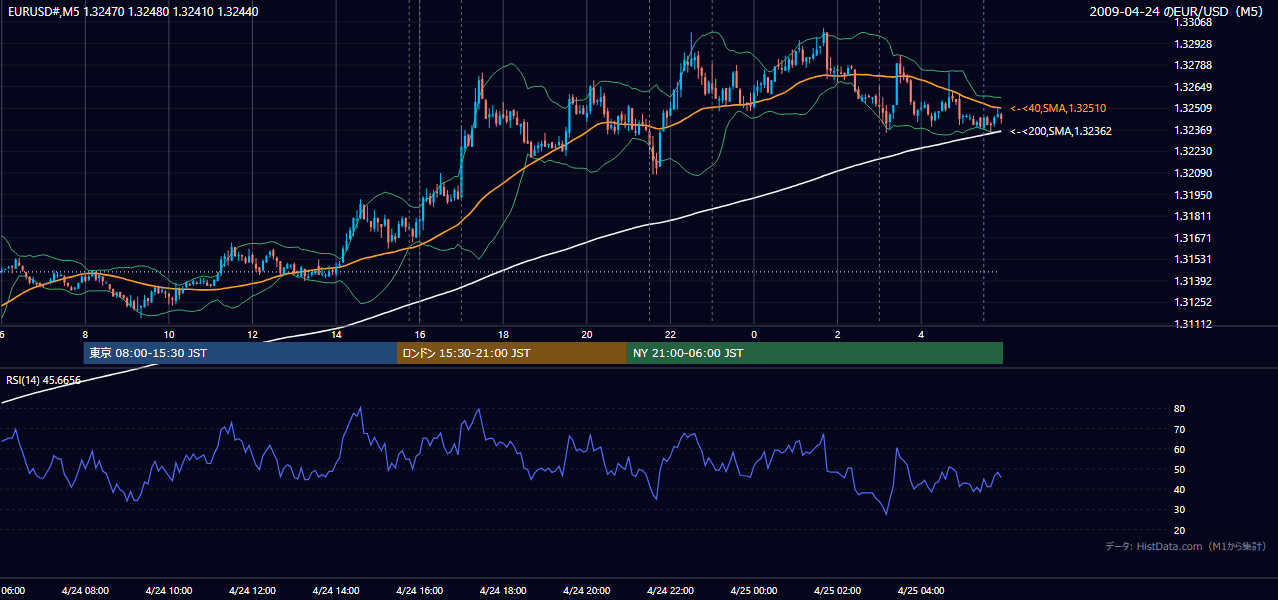The height and width of the screenshot is (600, 1278).
Task: Click the 1.31811 price axis value
Action: pyautogui.click(x=1193, y=216)
